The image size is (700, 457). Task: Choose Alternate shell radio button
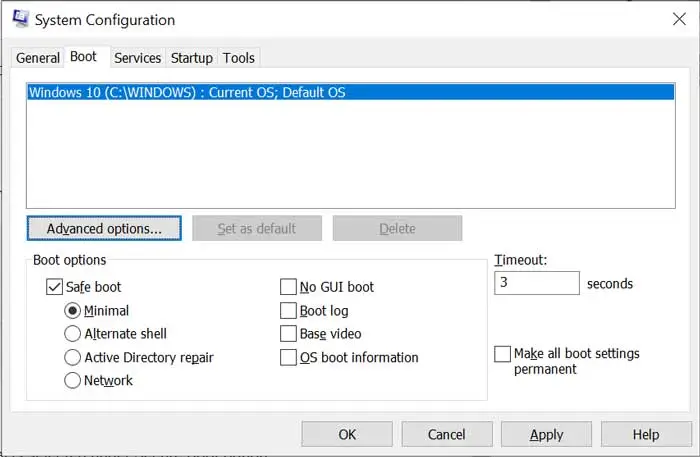(x=73, y=334)
